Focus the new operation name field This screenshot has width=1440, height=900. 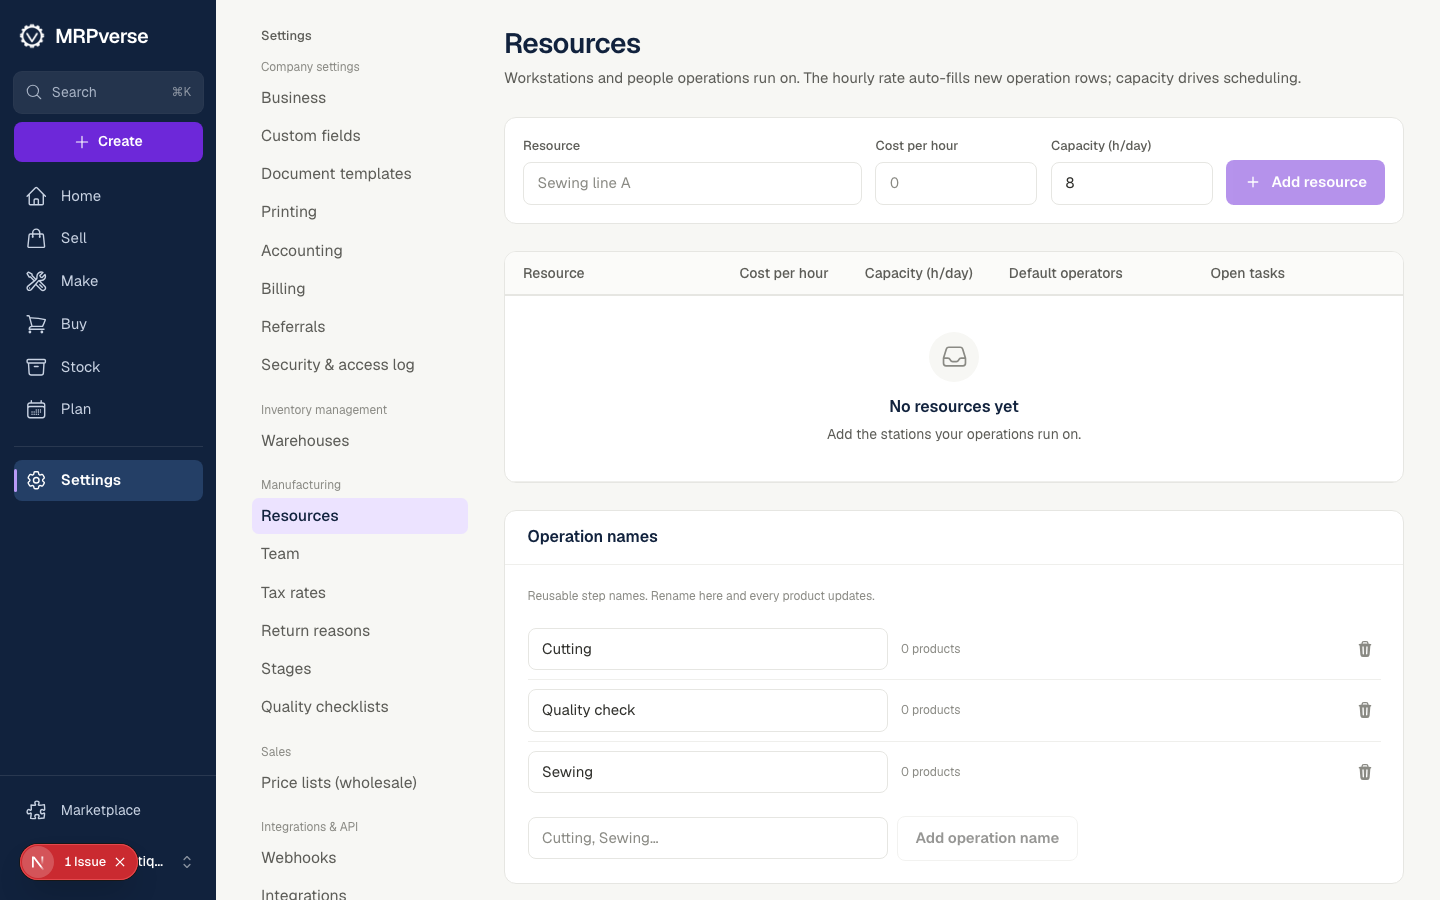[x=708, y=838]
